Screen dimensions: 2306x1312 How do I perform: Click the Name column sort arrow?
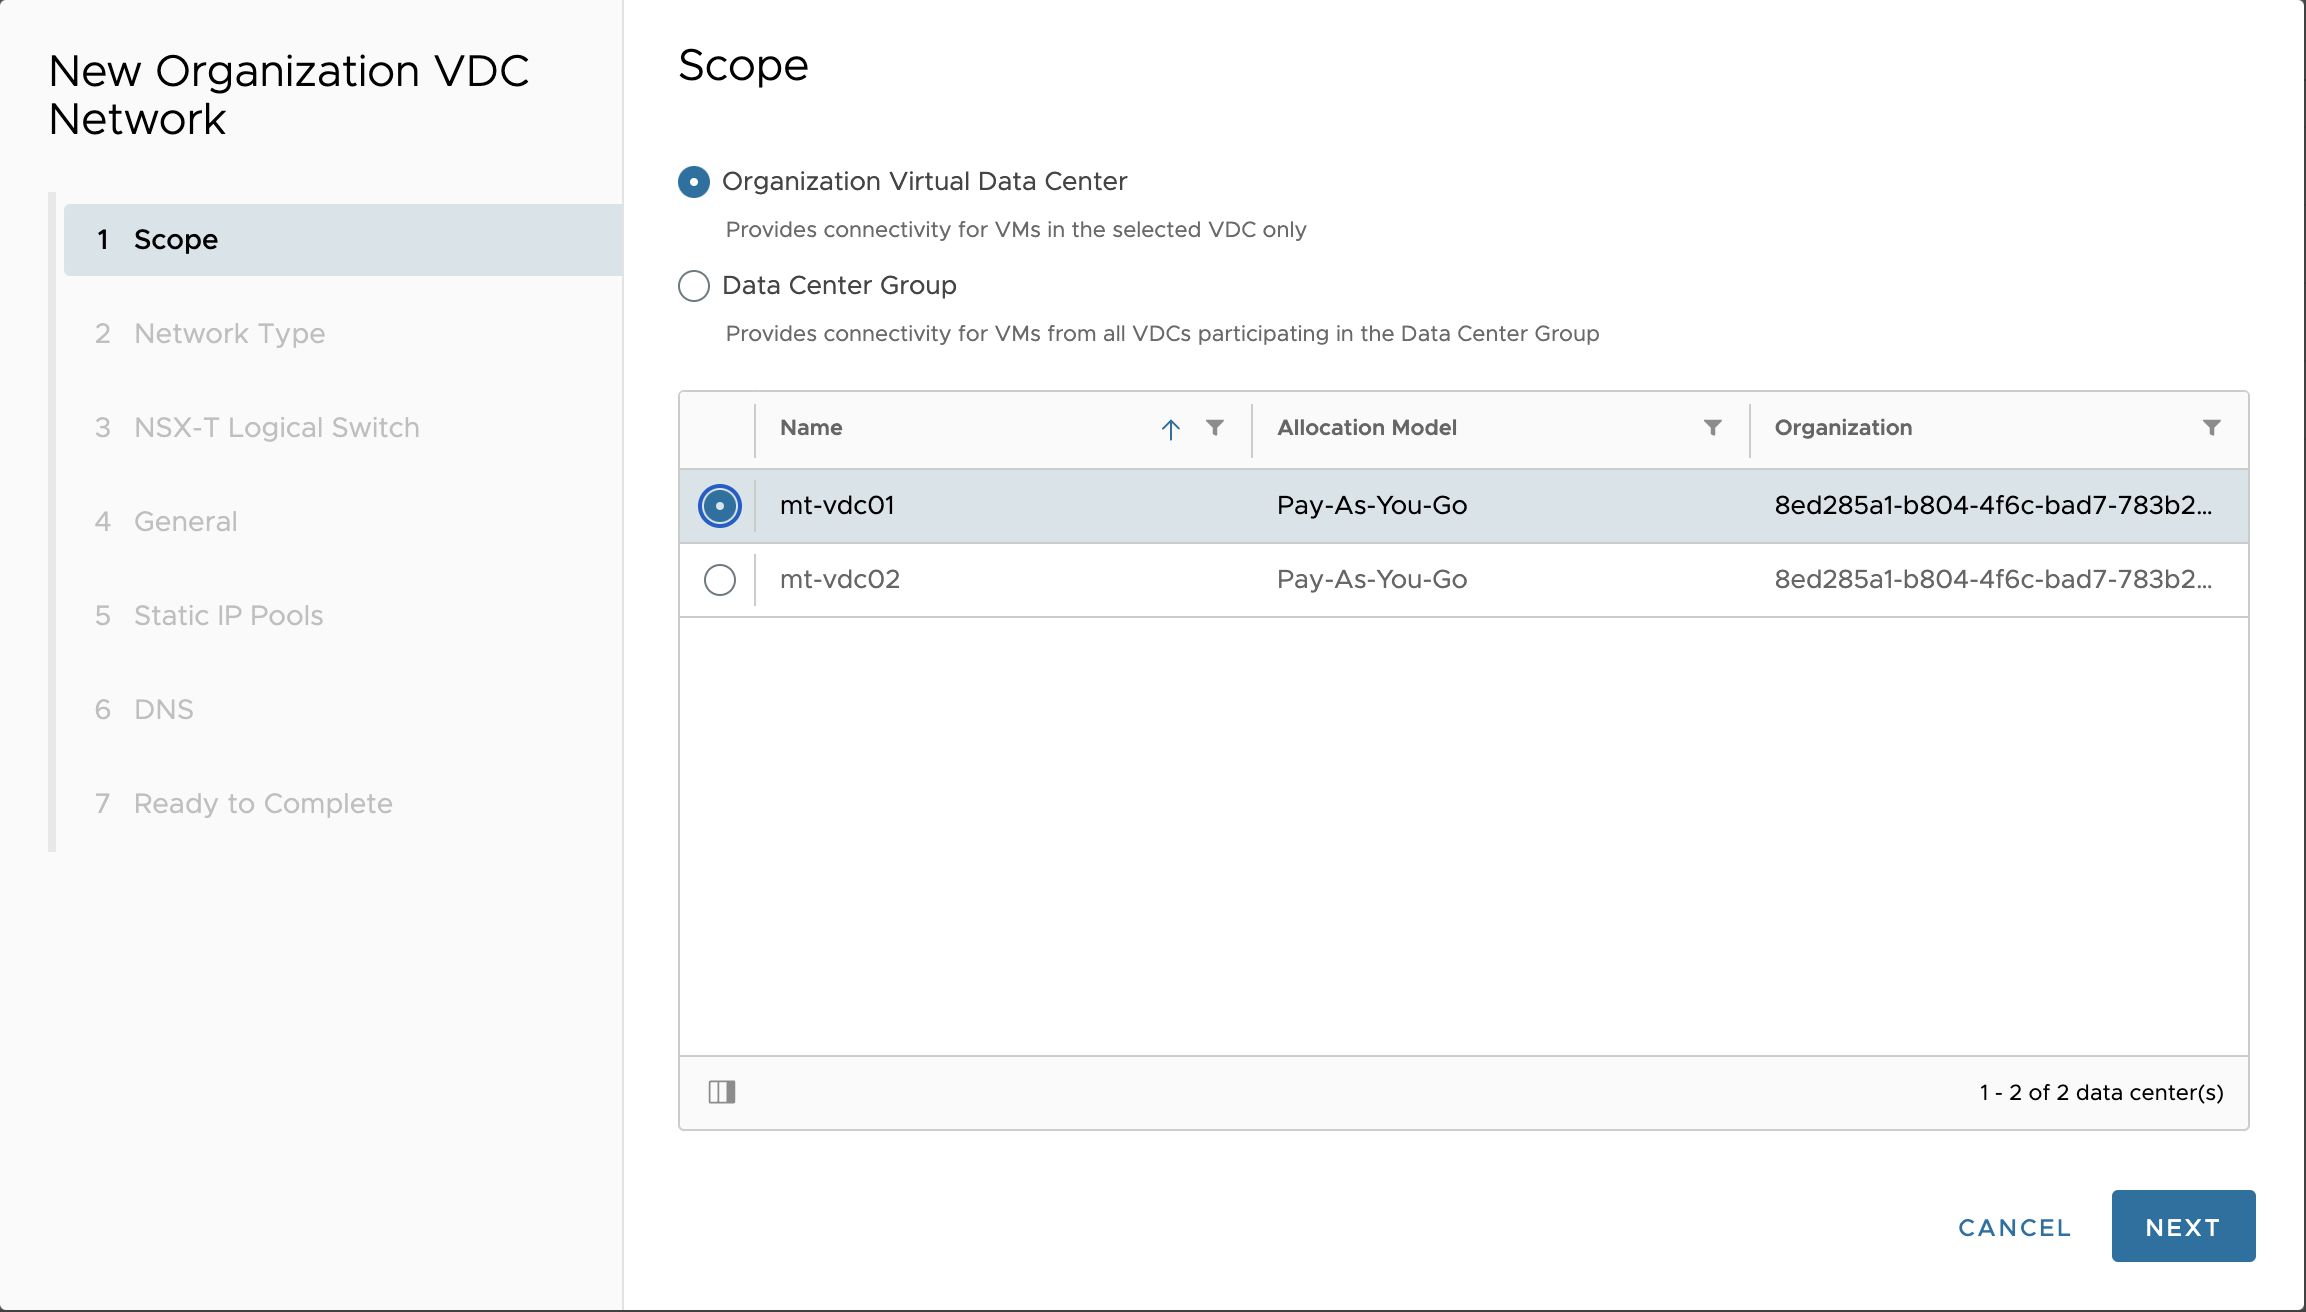[1170, 429]
